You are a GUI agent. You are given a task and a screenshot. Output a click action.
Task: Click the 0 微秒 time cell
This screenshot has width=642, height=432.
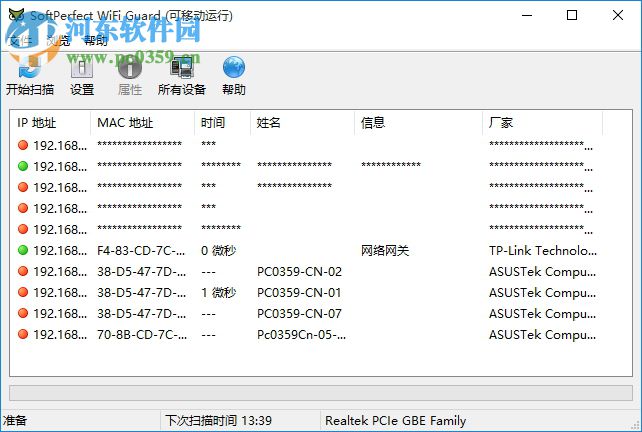pos(219,251)
